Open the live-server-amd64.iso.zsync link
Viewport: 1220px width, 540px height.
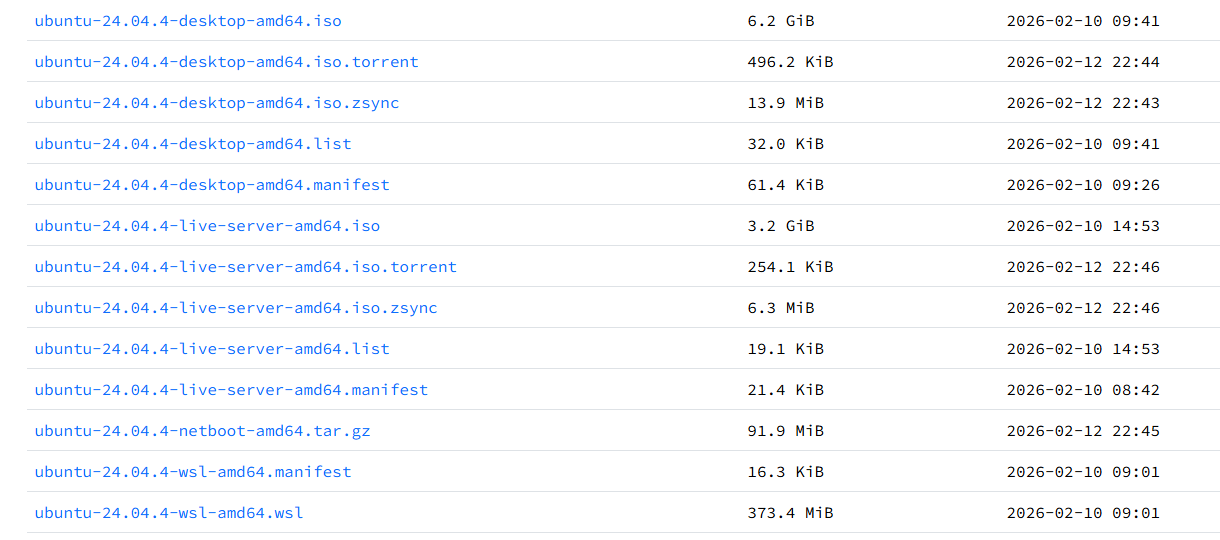pyautogui.click(x=236, y=308)
